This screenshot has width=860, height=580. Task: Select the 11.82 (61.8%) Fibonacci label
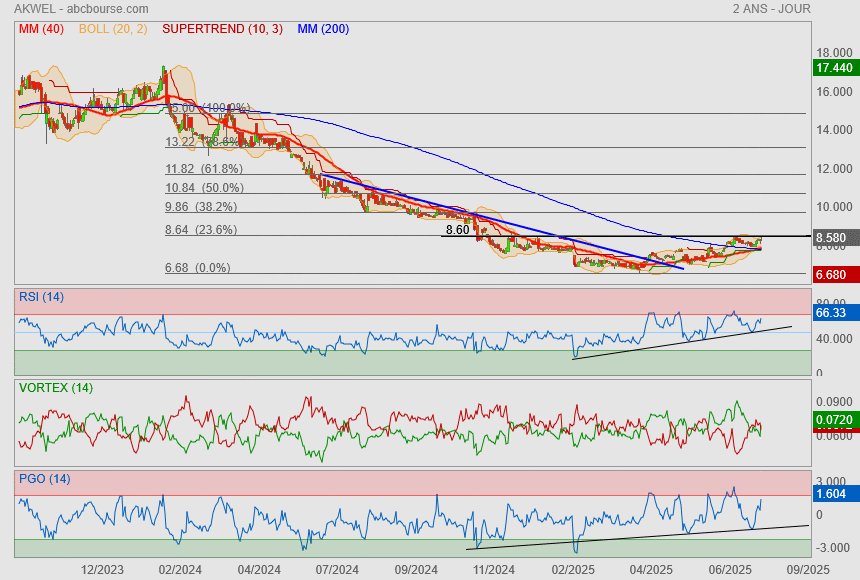[x=204, y=169]
